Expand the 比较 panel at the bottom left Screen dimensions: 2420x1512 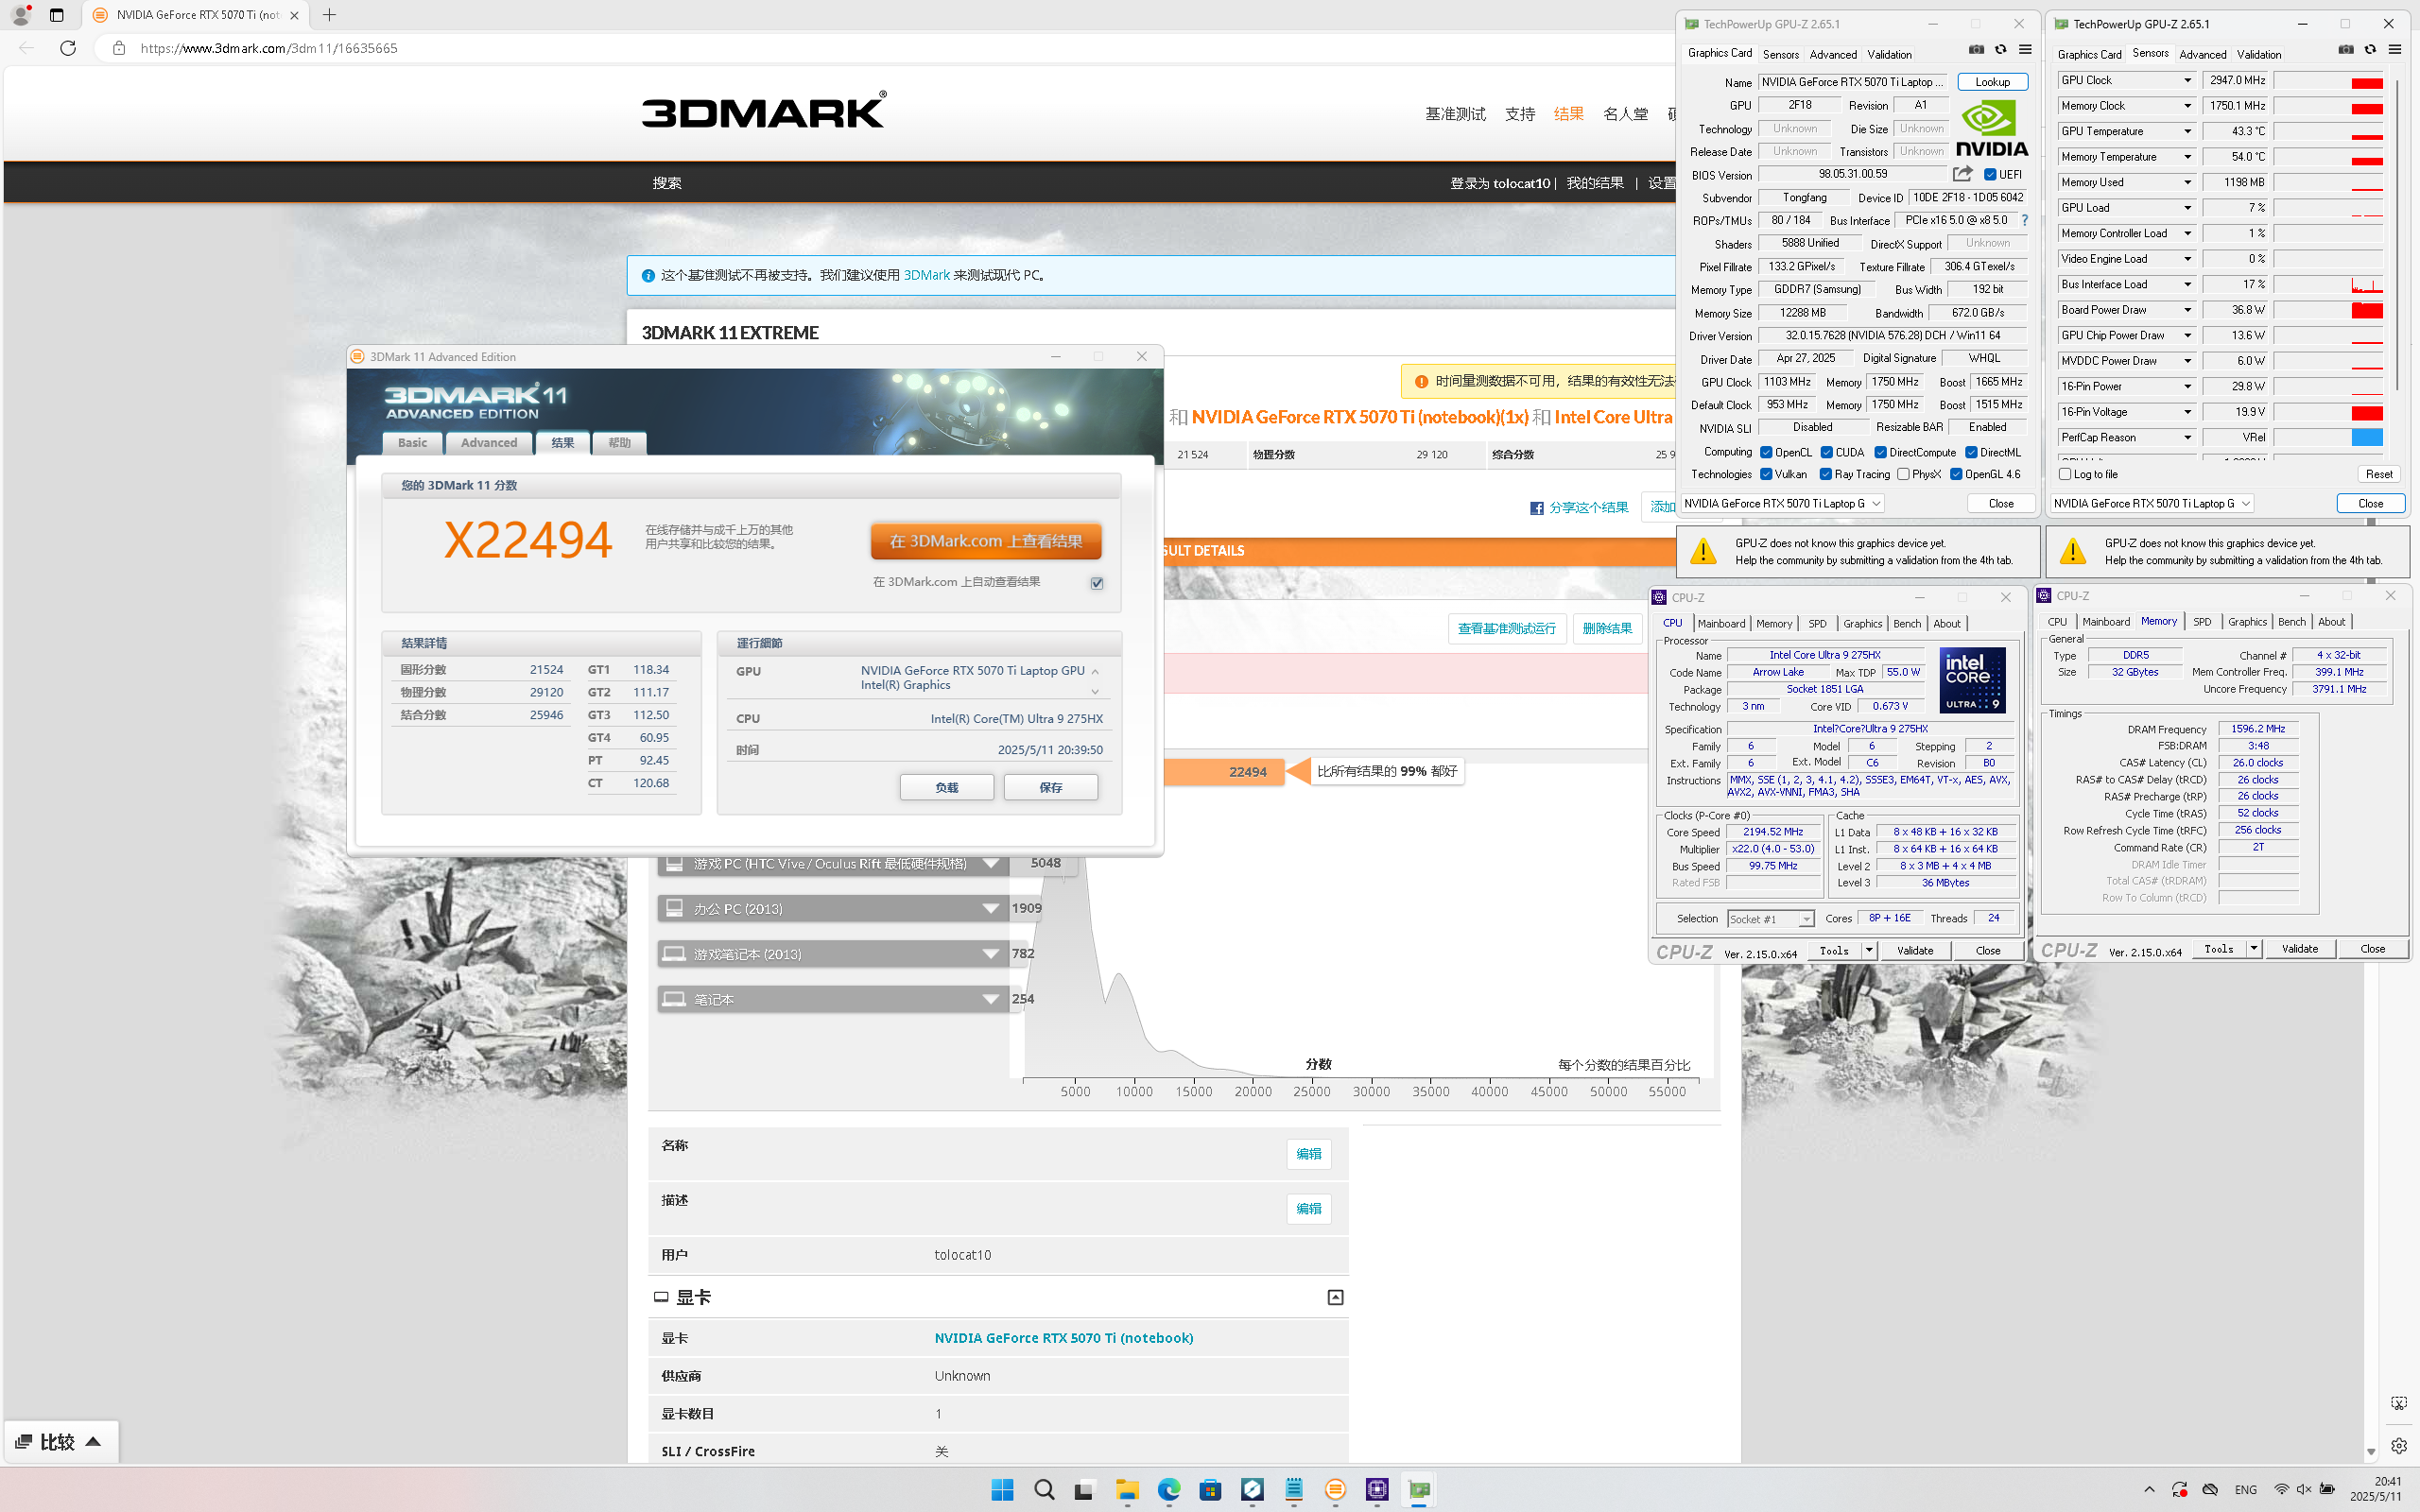point(60,1442)
